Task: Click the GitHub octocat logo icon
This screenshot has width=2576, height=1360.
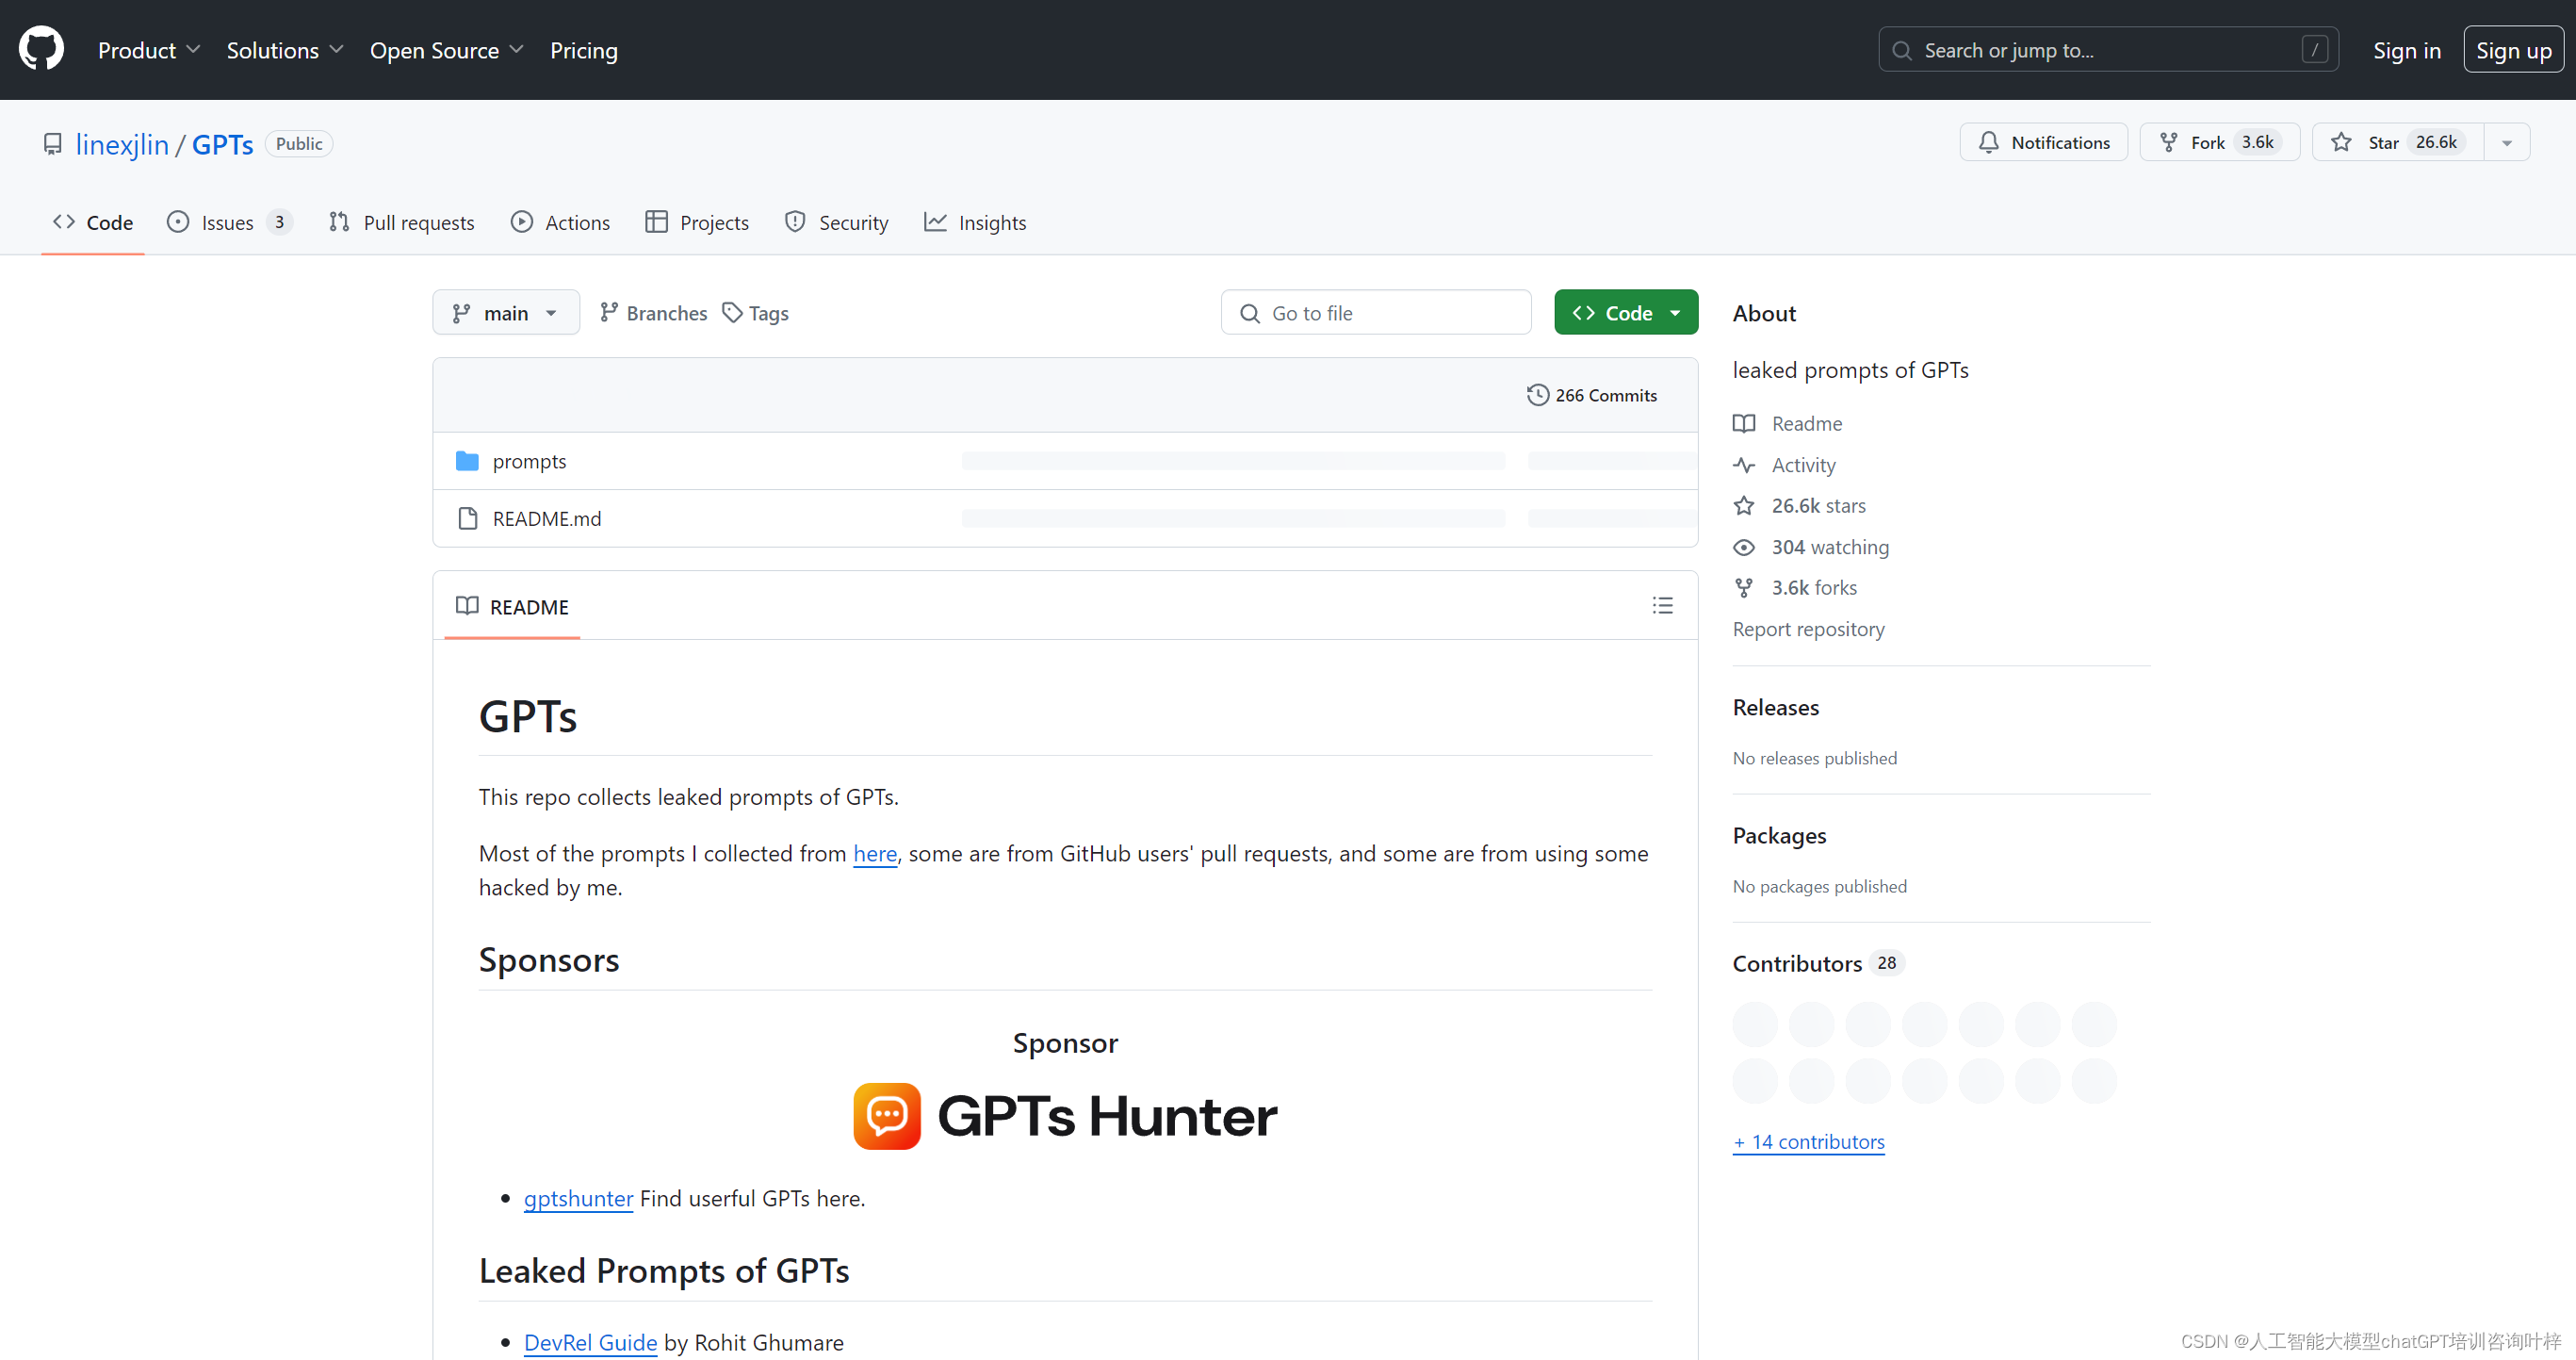Action: coord(41,48)
